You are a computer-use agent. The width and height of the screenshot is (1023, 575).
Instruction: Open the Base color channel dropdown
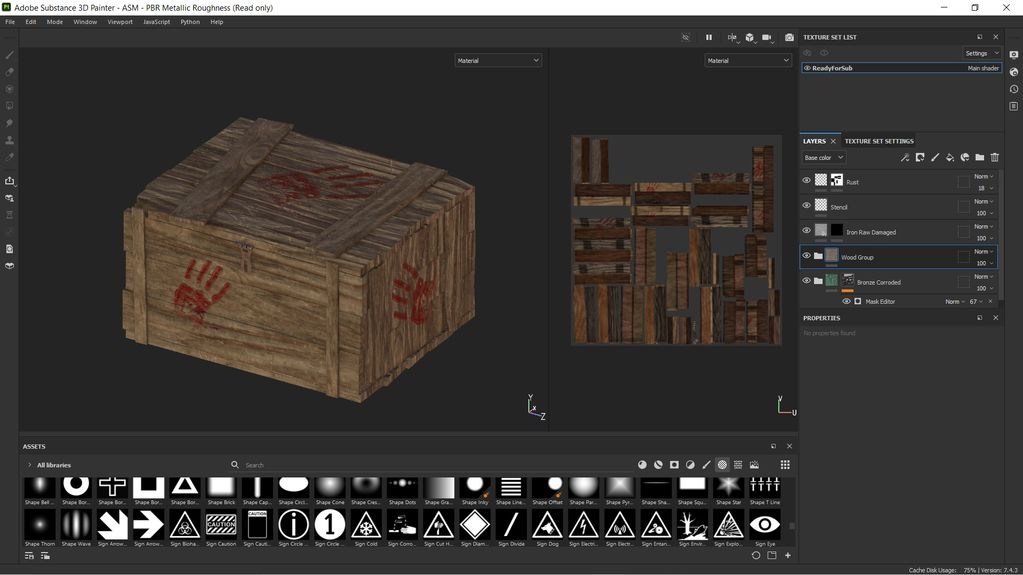pos(824,157)
